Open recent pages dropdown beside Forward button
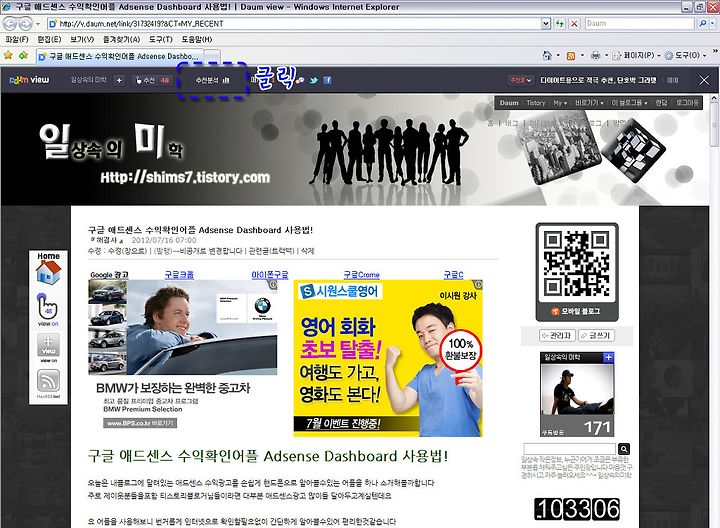Image resolution: width=720 pixels, height=528 pixels. click(38, 23)
